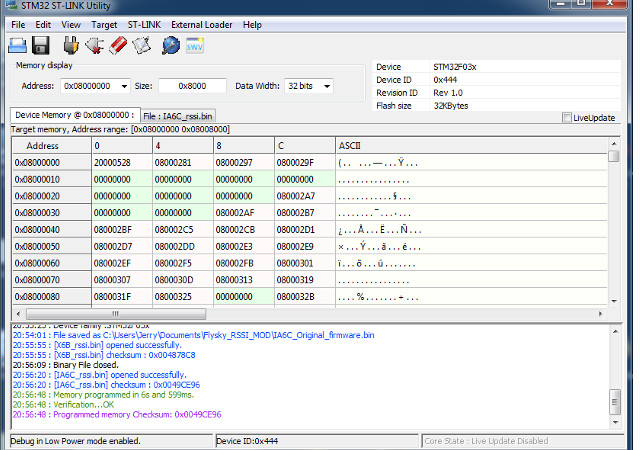The width and height of the screenshot is (640, 450).
Task: Click the Full chip erase icon
Action: (x=118, y=45)
